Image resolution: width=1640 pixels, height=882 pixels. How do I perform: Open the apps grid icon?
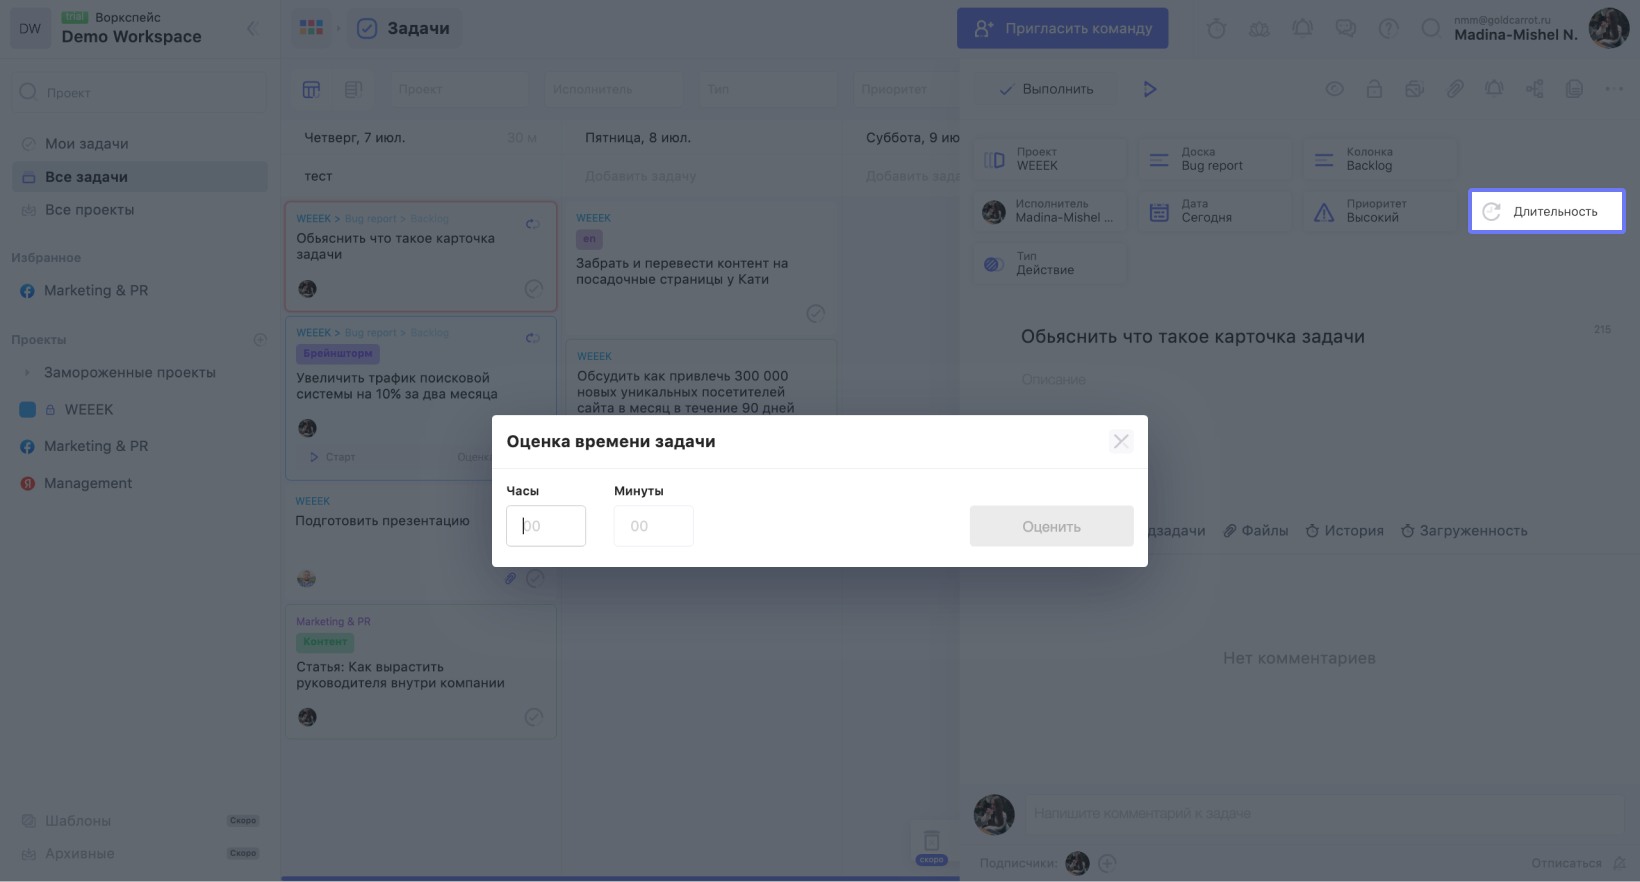[x=311, y=28]
